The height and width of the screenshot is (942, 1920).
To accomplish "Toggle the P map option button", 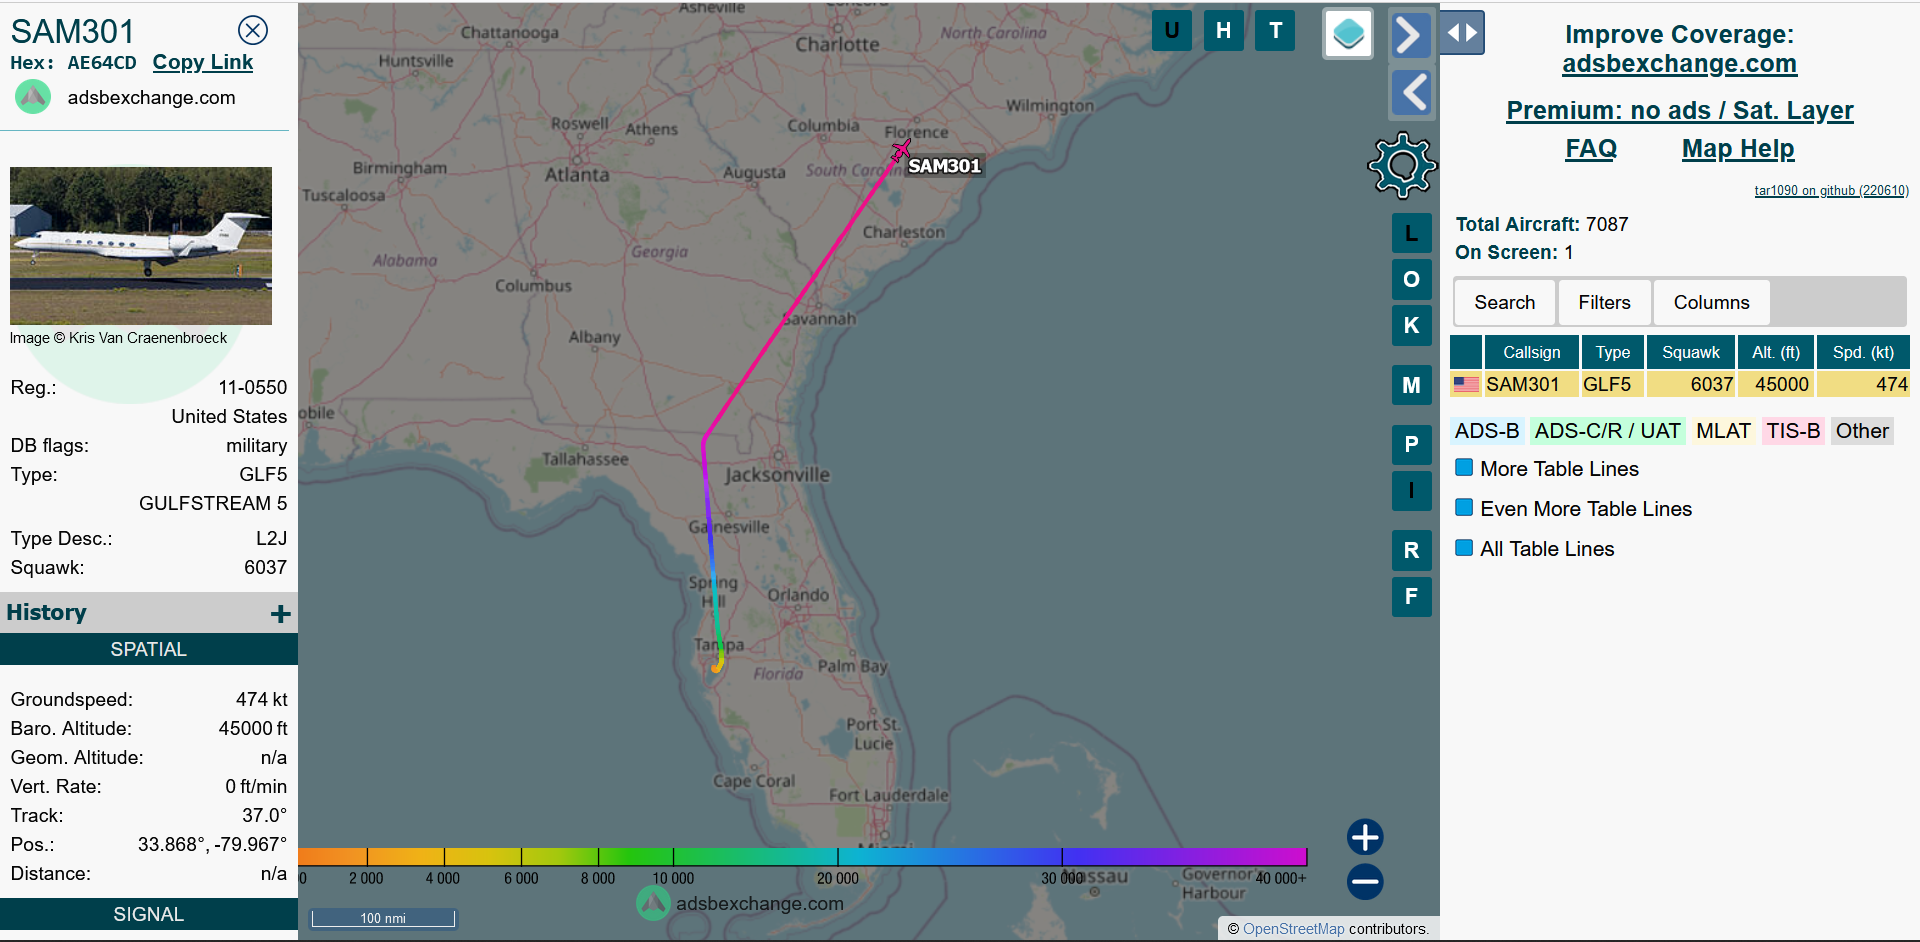I will [1411, 444].
